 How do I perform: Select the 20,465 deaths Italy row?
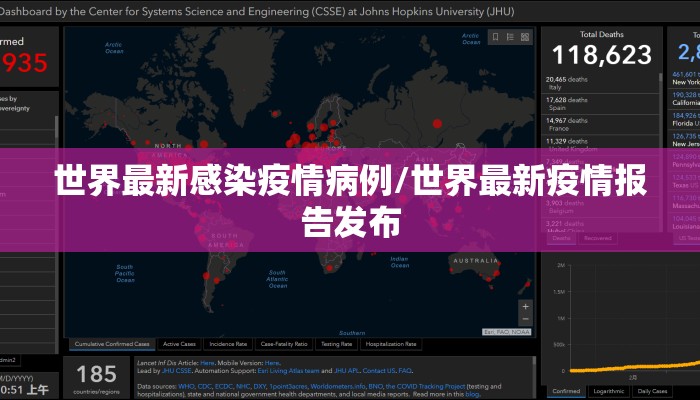(x=600, y=83)
